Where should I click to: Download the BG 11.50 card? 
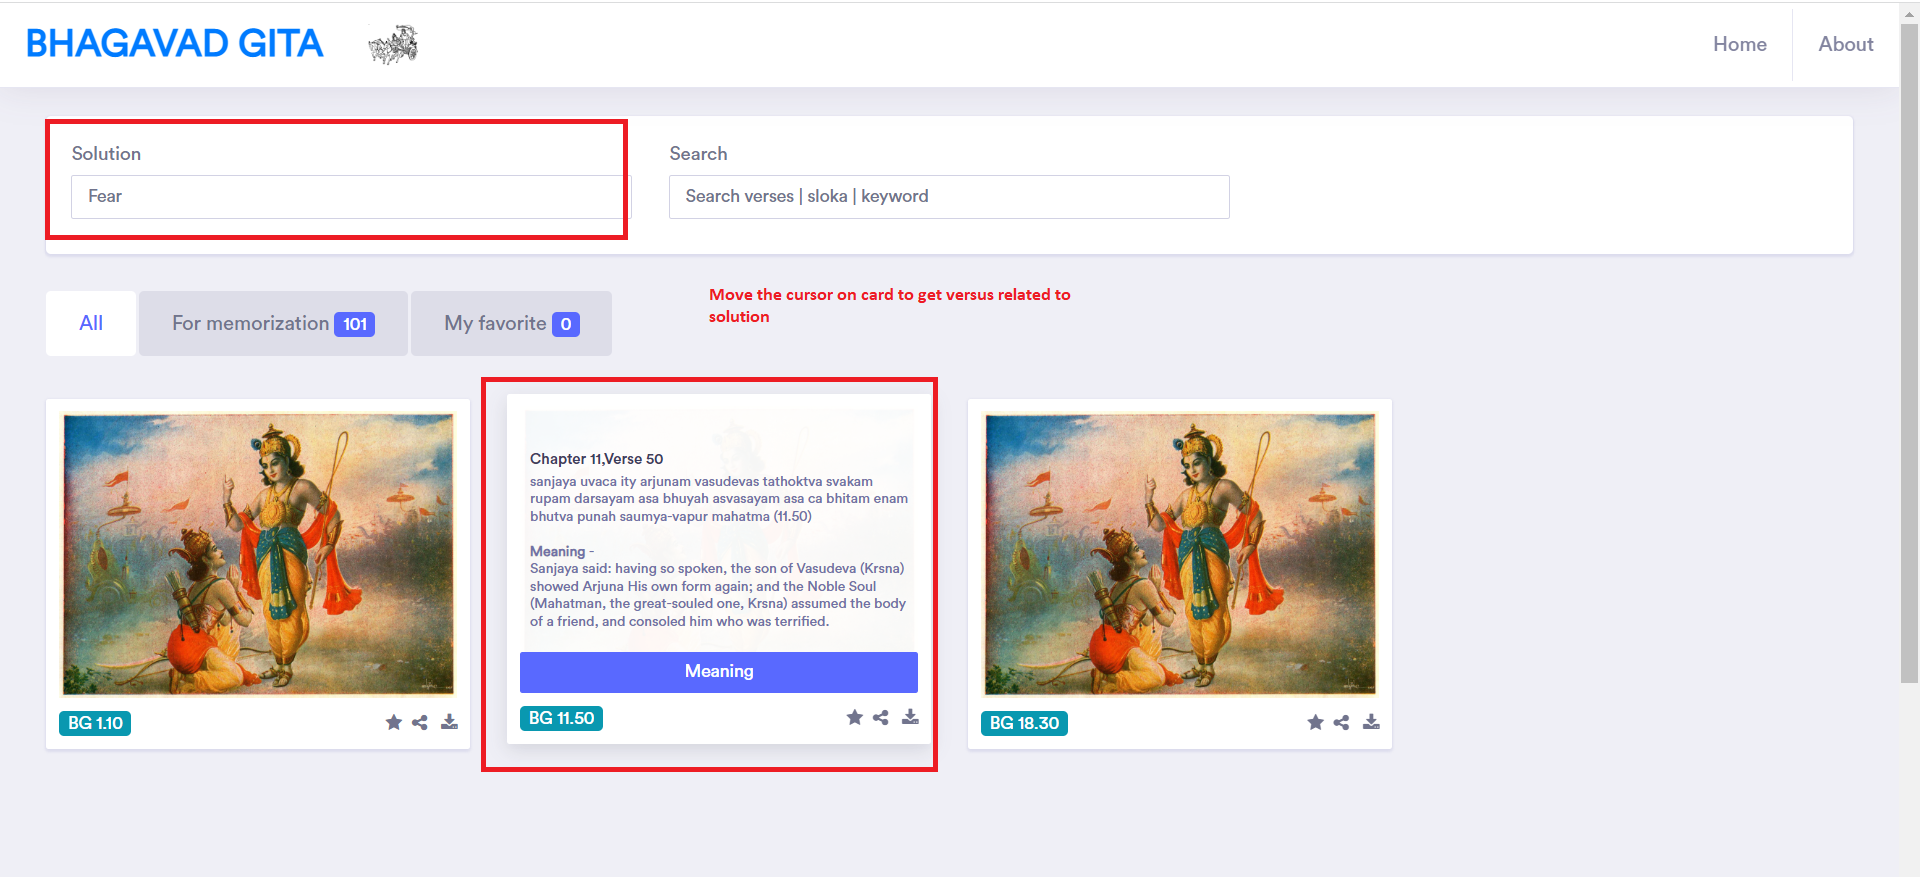click(911, 717)
